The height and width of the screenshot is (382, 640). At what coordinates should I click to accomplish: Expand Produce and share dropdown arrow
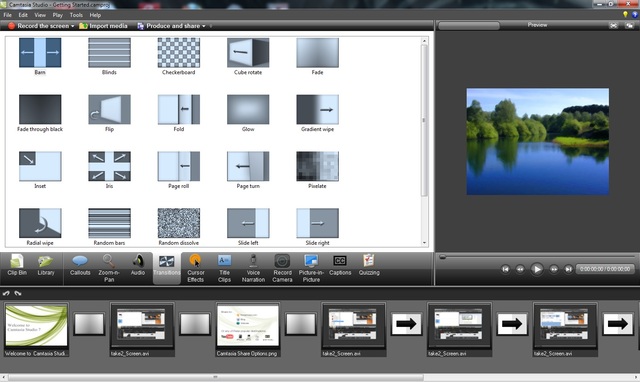click(x=204, y=26)
